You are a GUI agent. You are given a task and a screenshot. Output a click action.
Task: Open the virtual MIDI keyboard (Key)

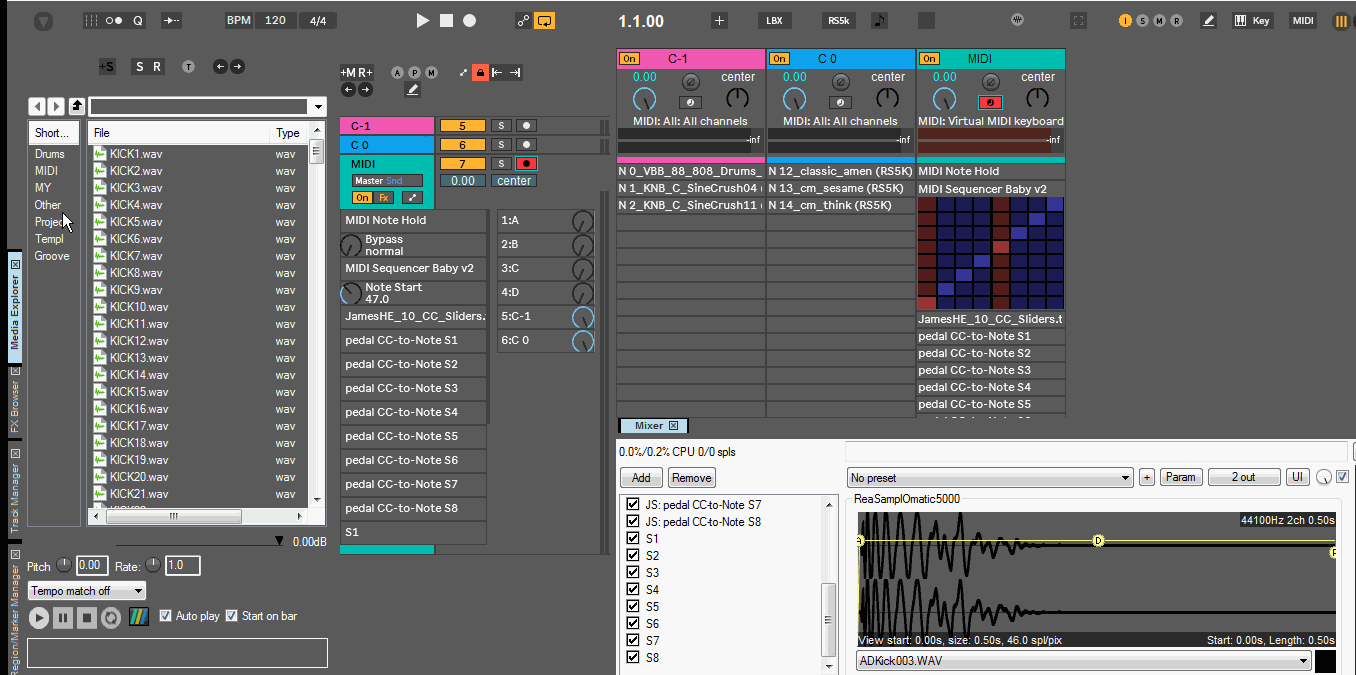click(x=1252, y=21)
